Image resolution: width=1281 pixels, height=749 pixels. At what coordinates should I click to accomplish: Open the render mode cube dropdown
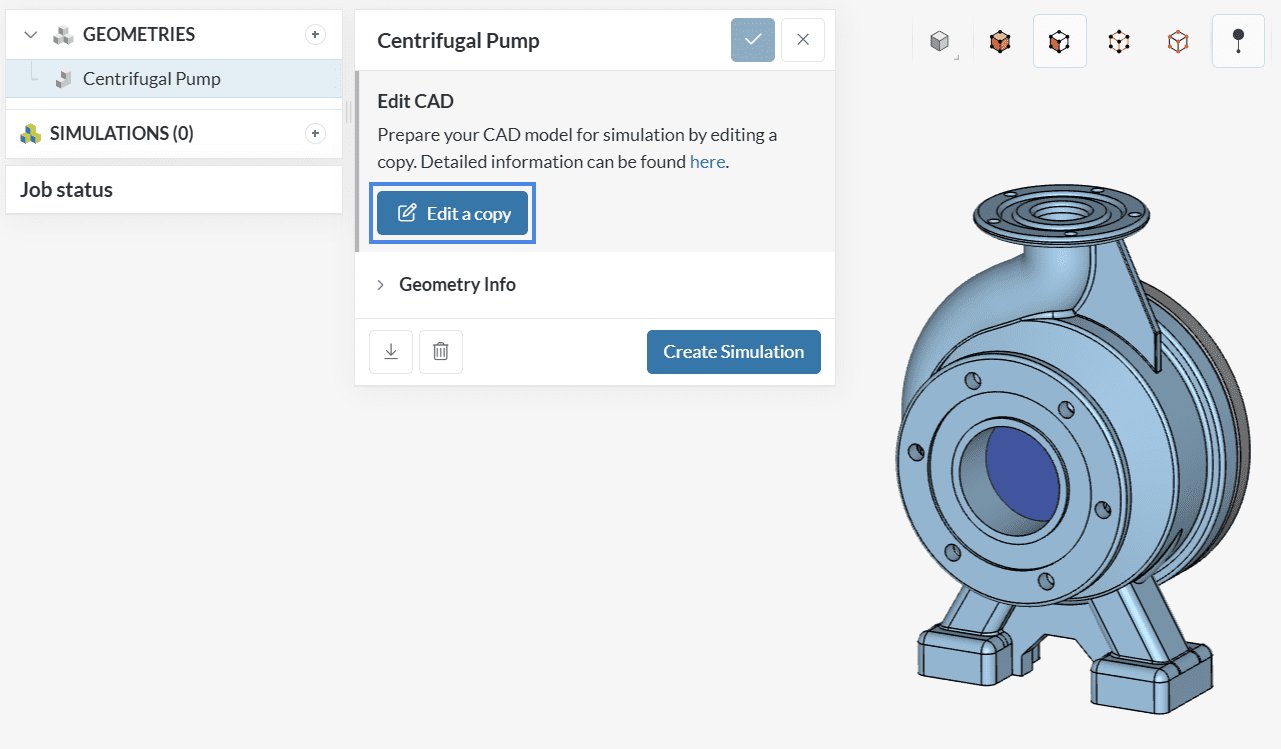click(x=940, y=42)
